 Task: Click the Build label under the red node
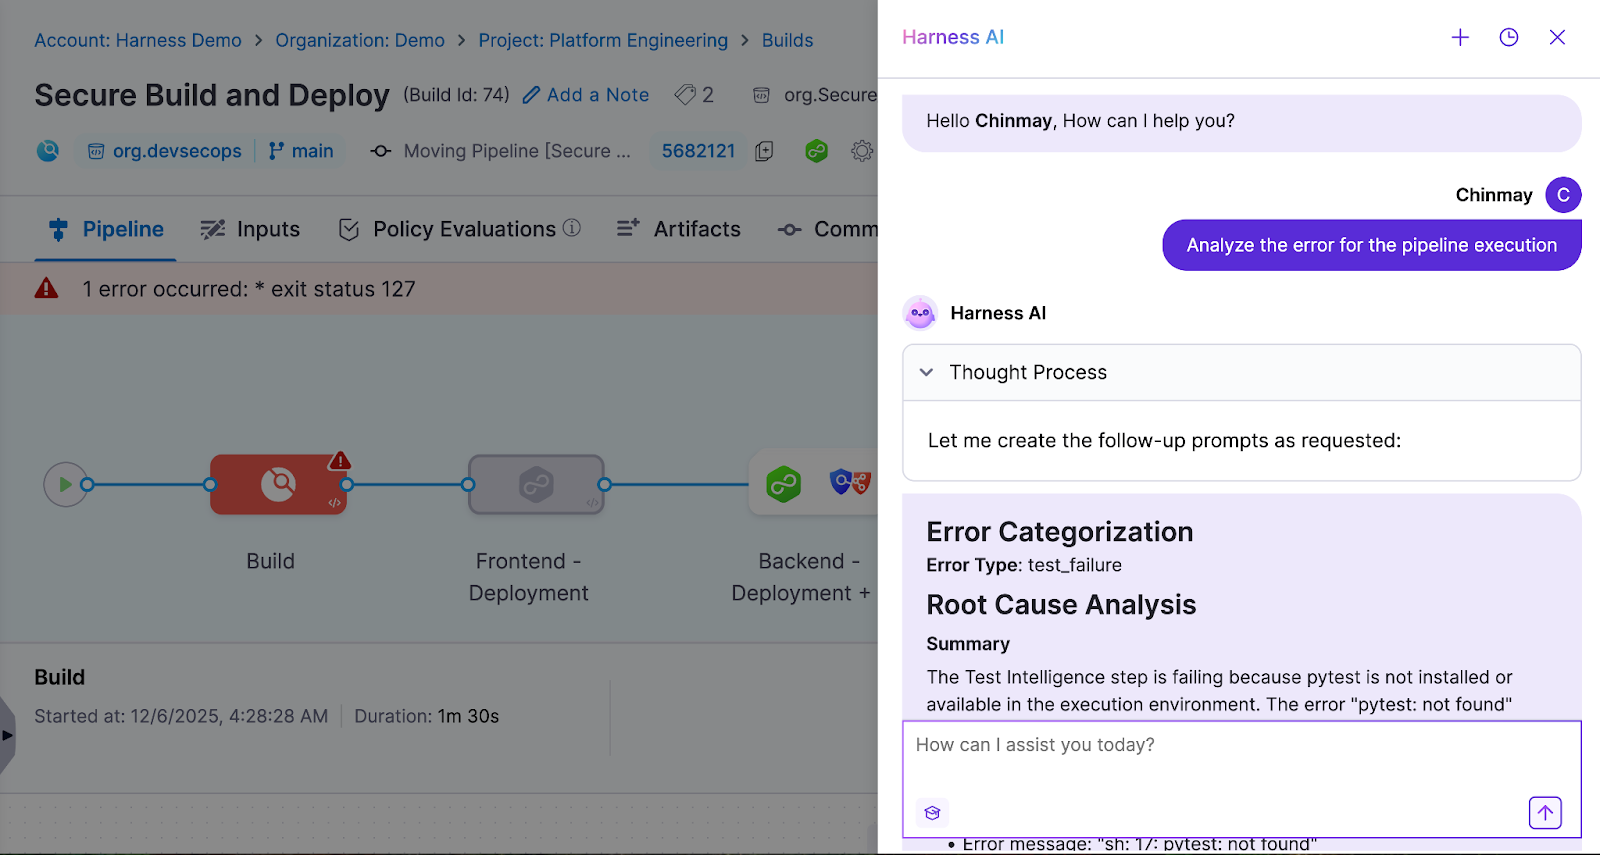tap(270, 561)
